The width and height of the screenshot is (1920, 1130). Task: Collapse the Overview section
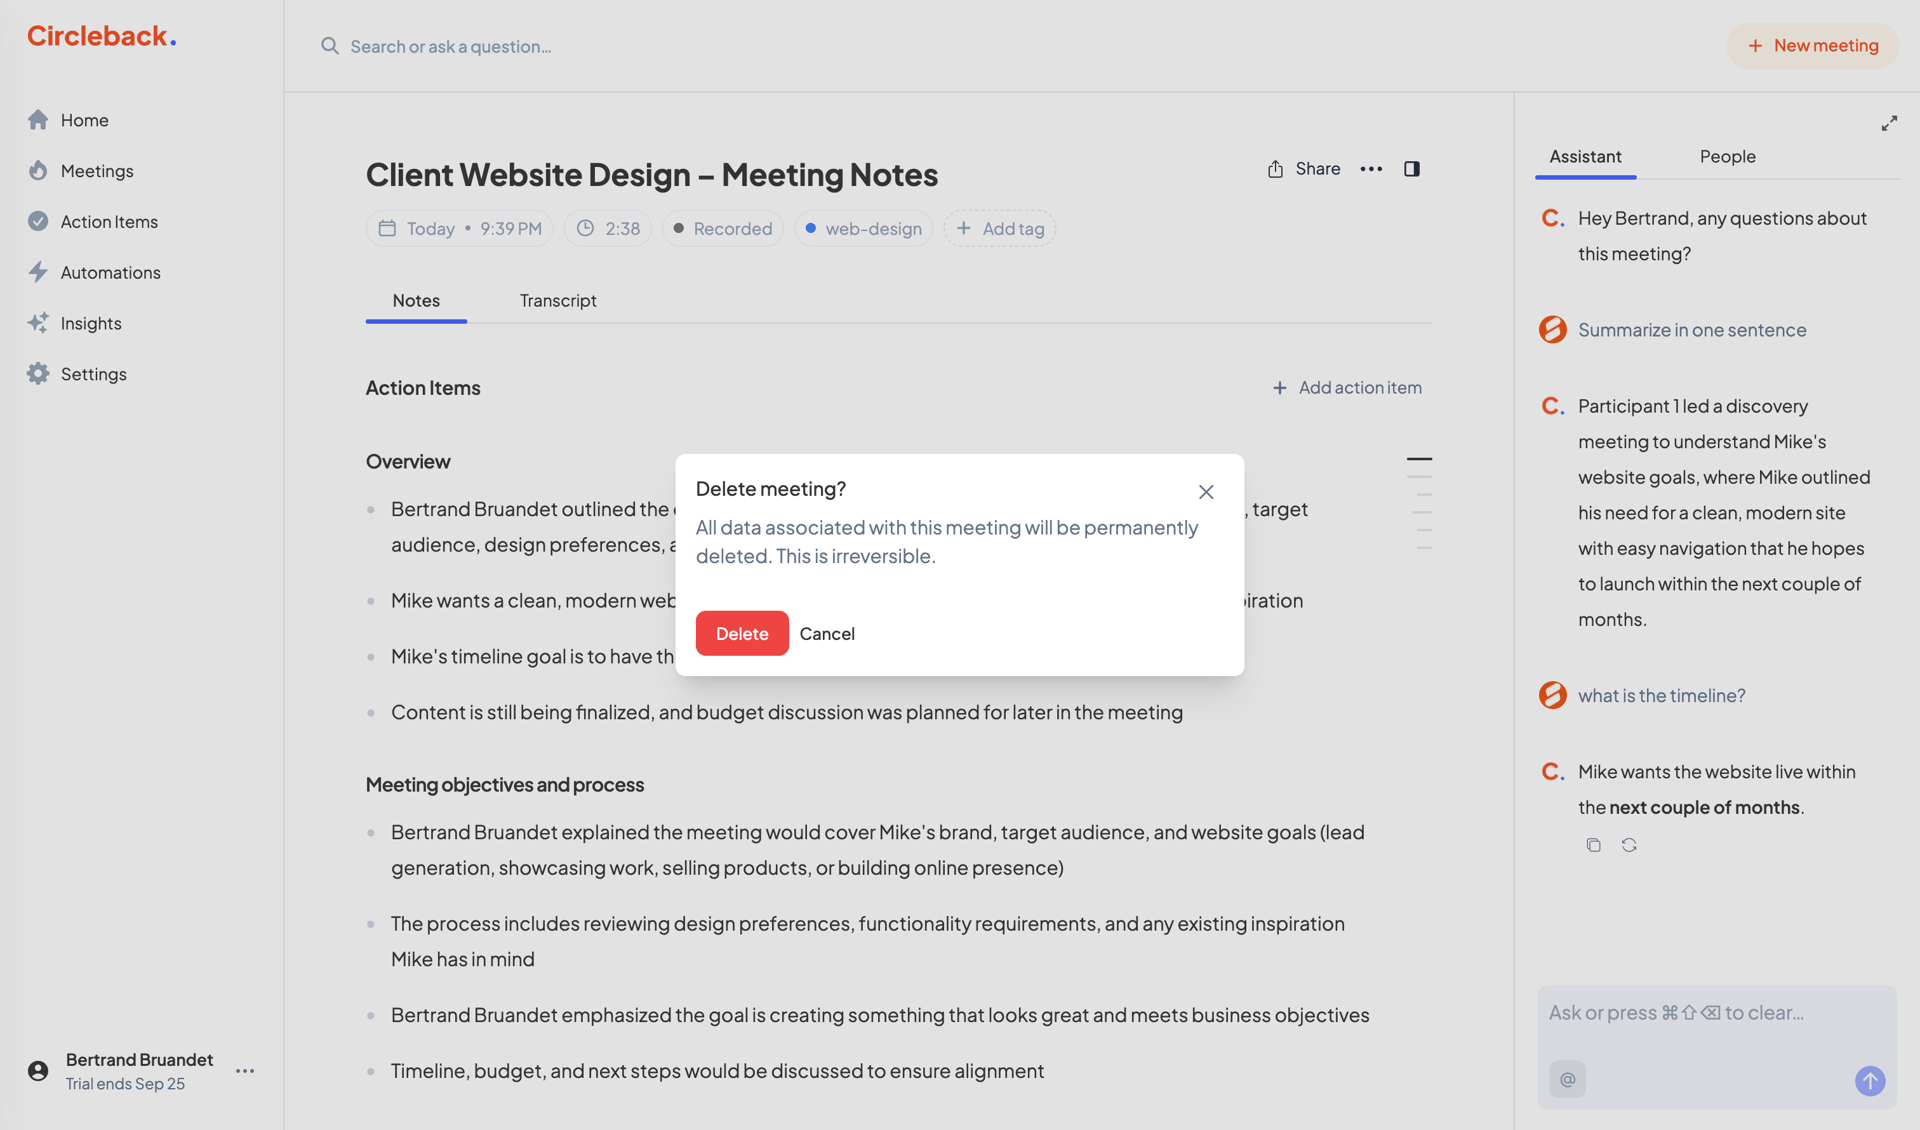click(x=1420, y=459)
